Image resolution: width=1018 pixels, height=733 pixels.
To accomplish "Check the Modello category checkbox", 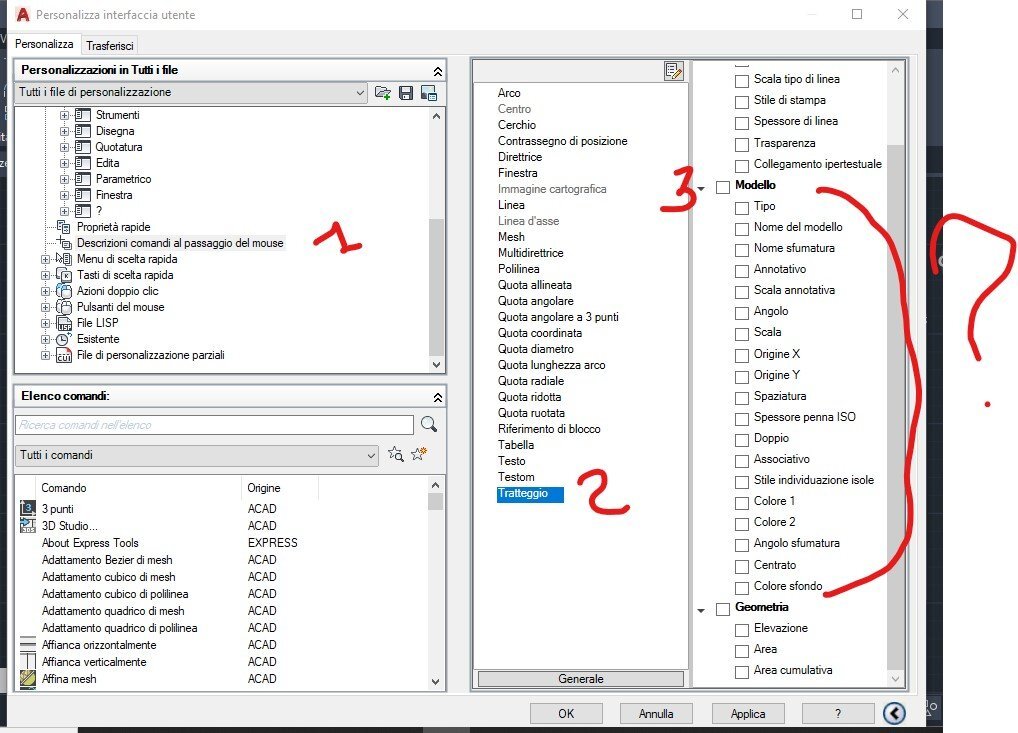I will pyautogui.click(x=723, y=187).
